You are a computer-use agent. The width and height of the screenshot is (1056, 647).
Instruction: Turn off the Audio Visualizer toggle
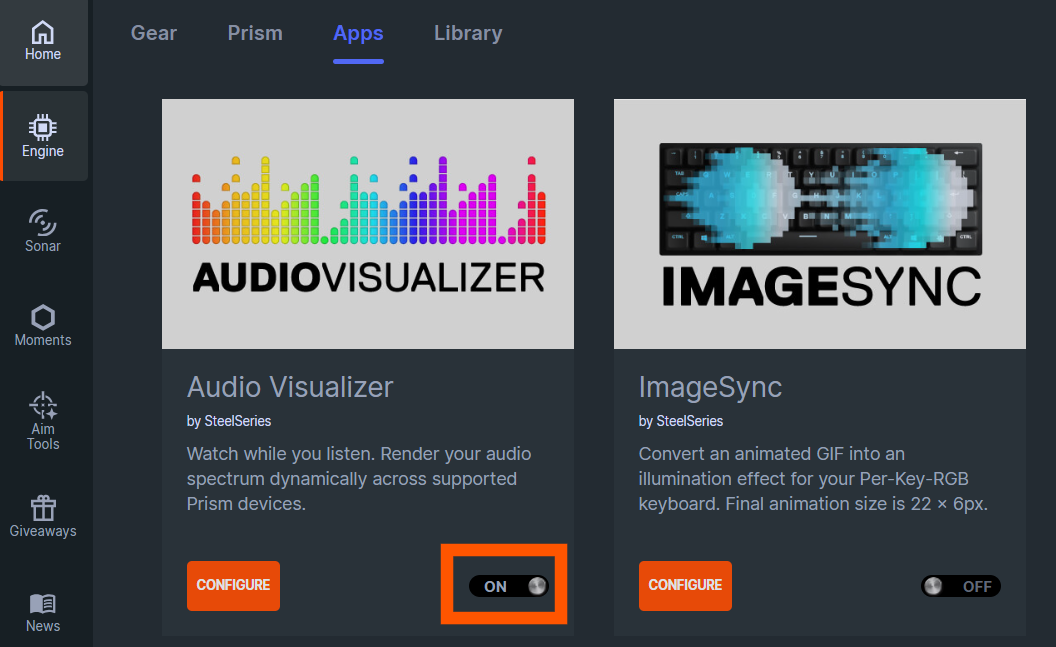(508, 586)
